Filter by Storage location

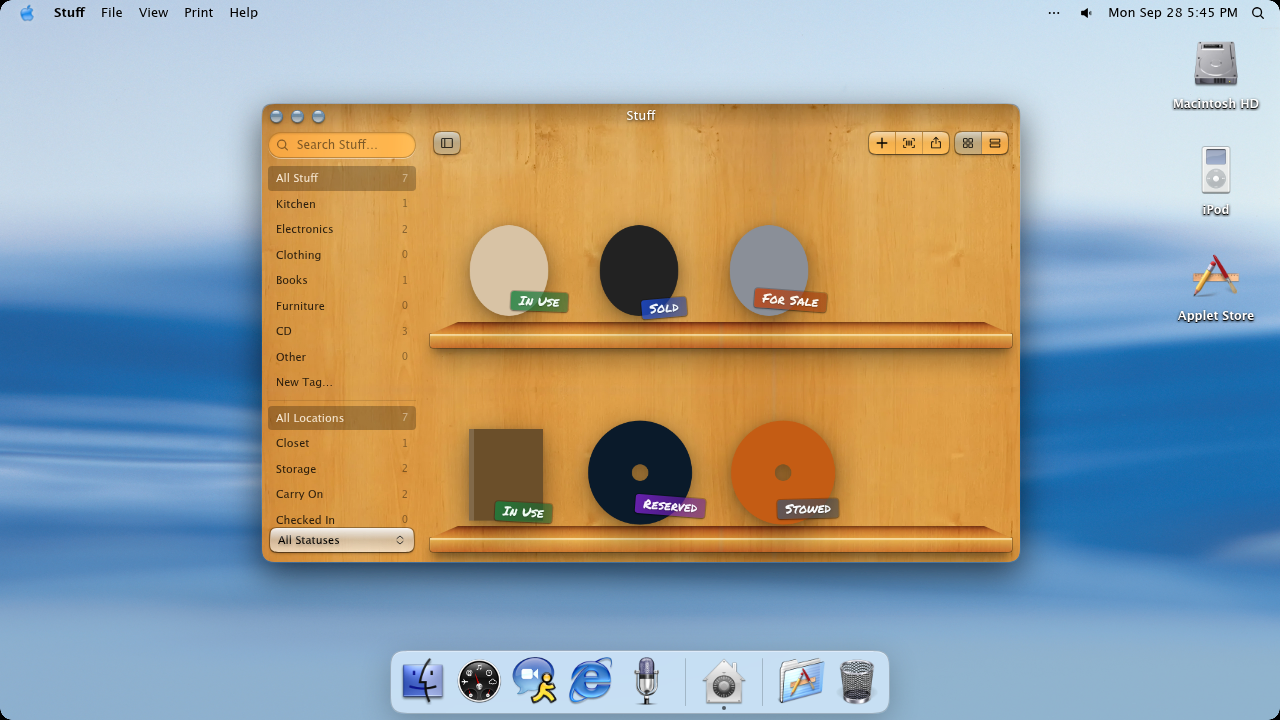[x=342, y=469]
